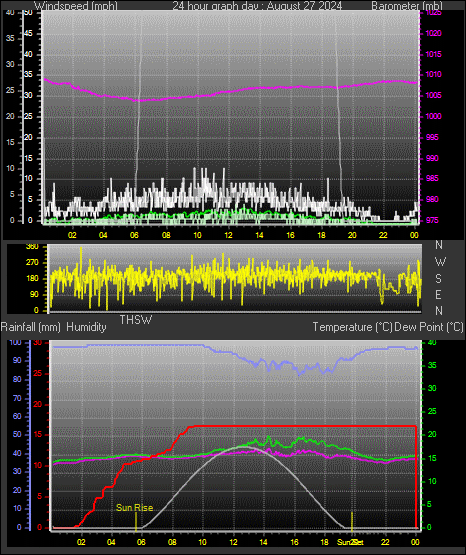The image size is (466, 555).
Task: Click green 25 on temperature scale
Action: 432,411
